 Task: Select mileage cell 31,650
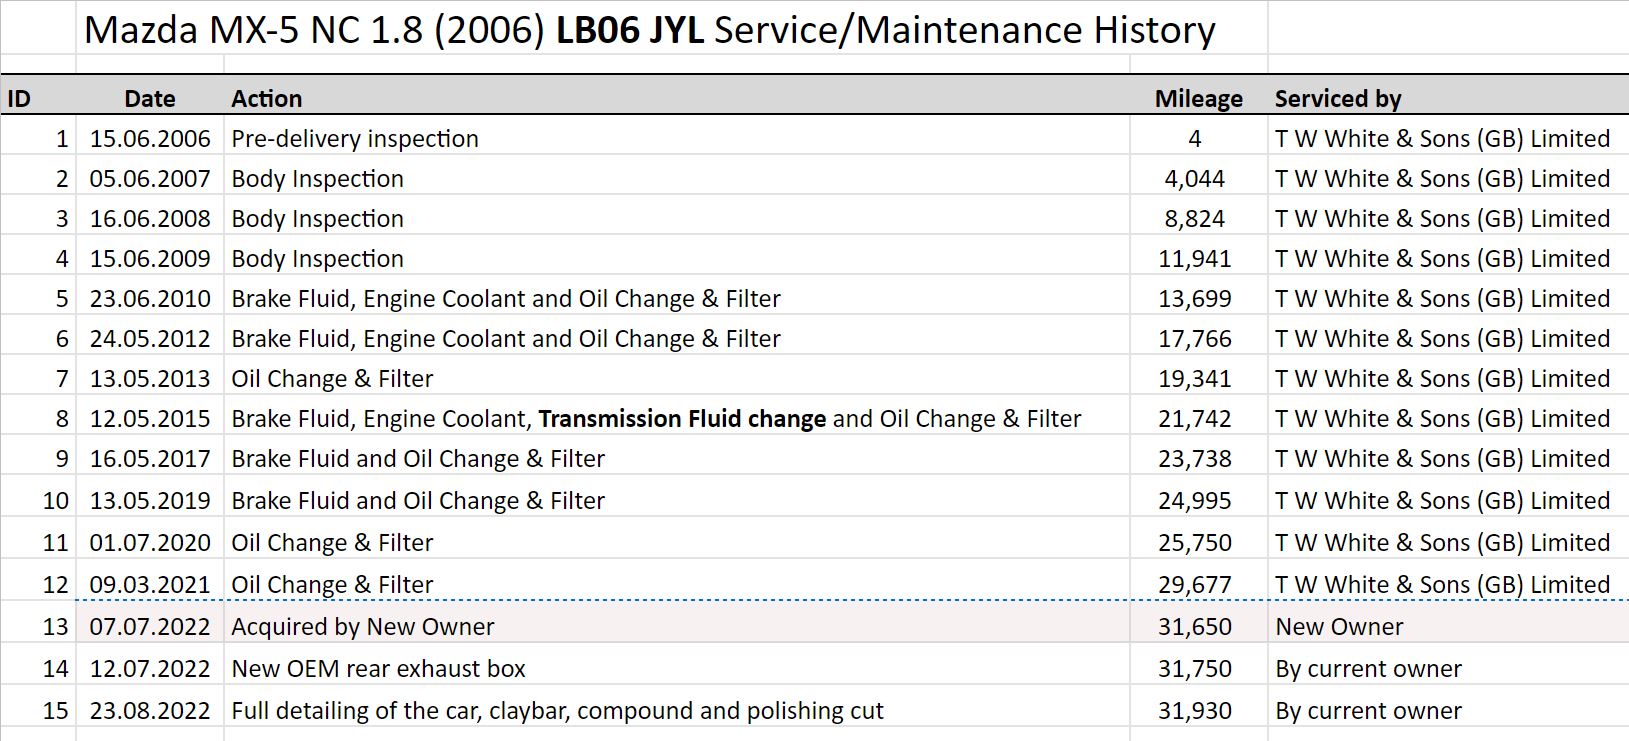coord(1198,626)
